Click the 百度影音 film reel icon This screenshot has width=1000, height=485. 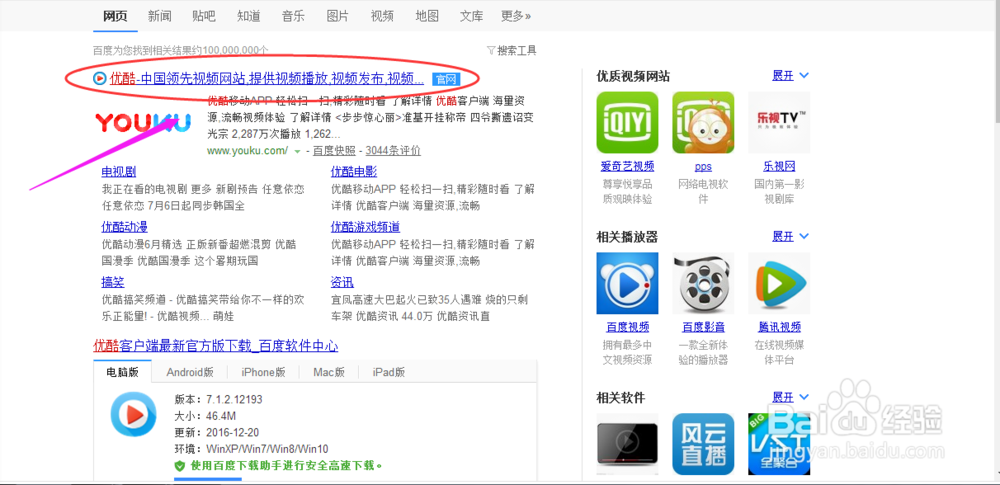click(x=703, y=283)
